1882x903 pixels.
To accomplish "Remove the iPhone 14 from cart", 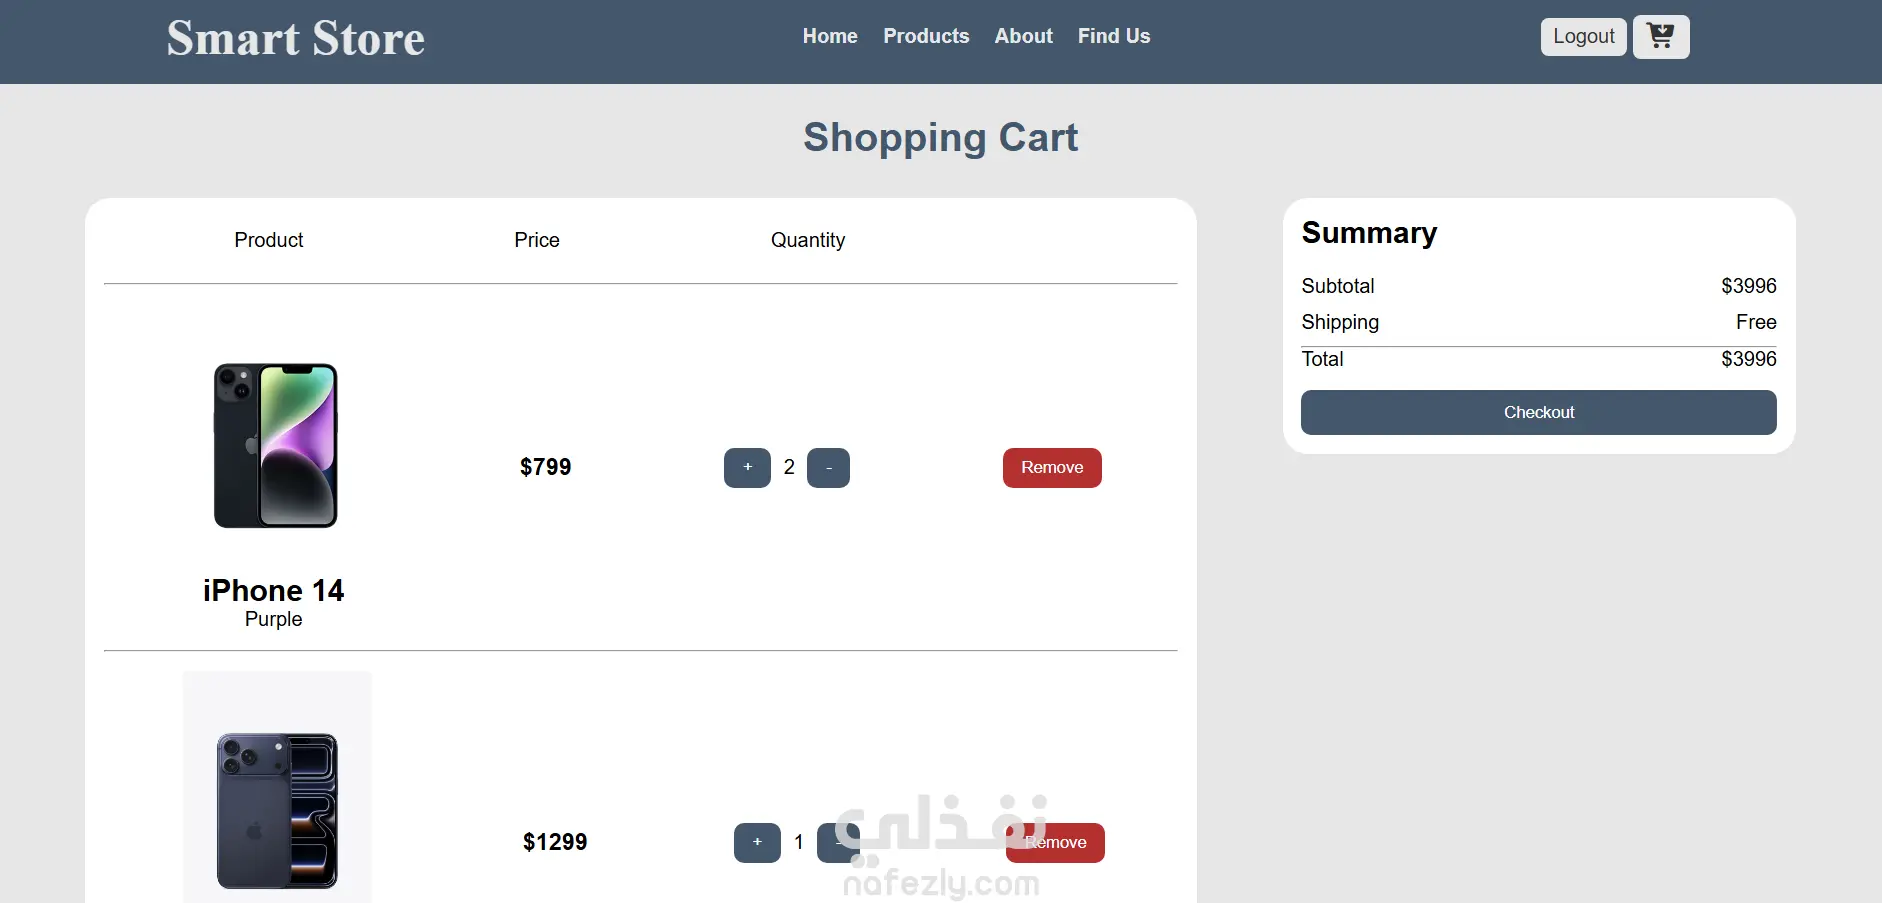I will point(1052,468).
